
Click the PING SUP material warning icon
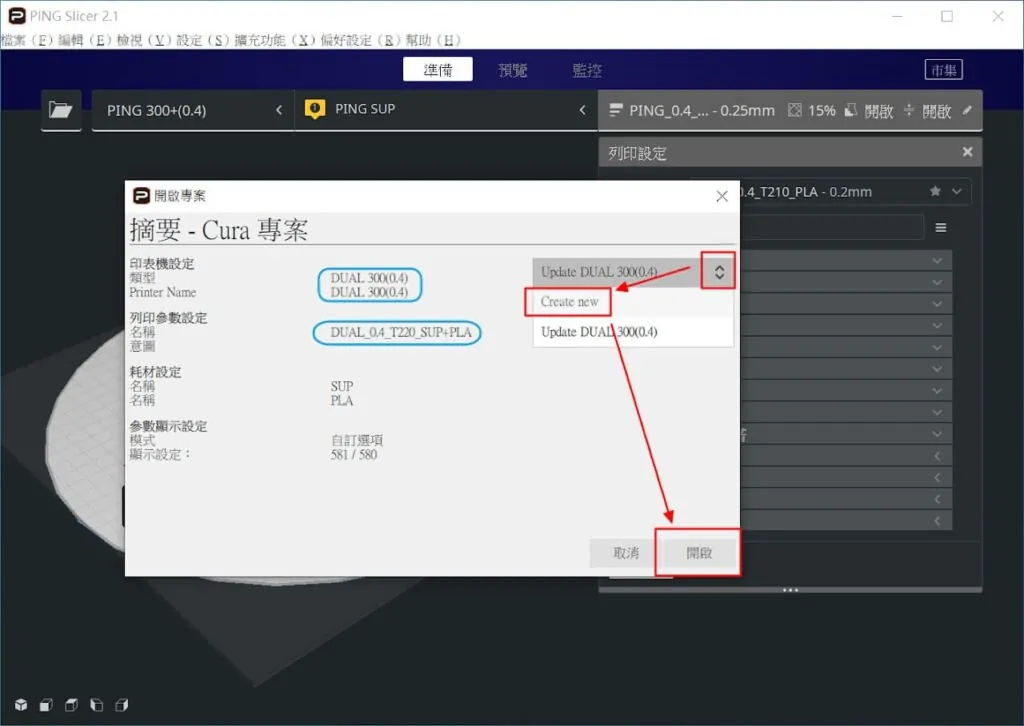(x=315, y=109)
